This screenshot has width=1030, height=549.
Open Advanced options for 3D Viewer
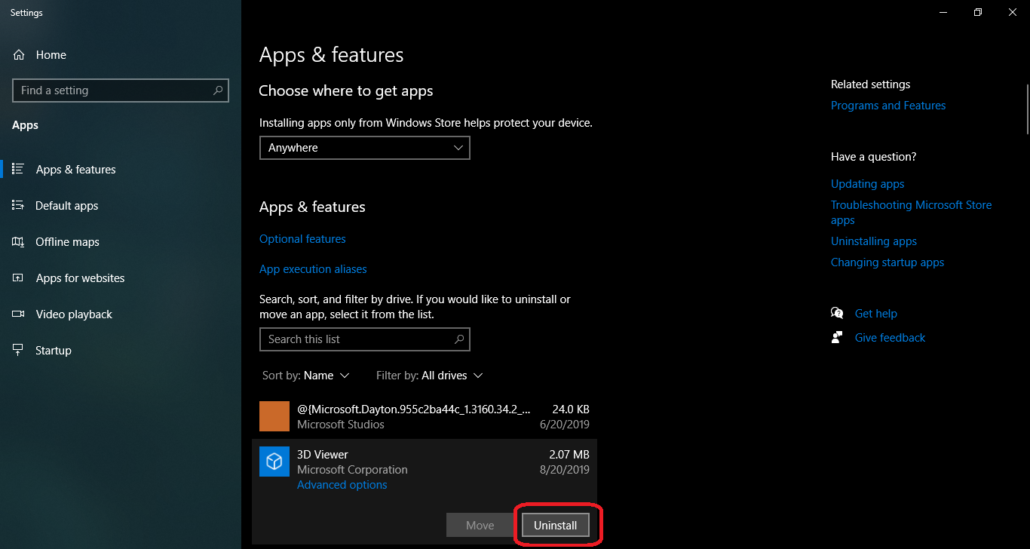click(342, 485)
